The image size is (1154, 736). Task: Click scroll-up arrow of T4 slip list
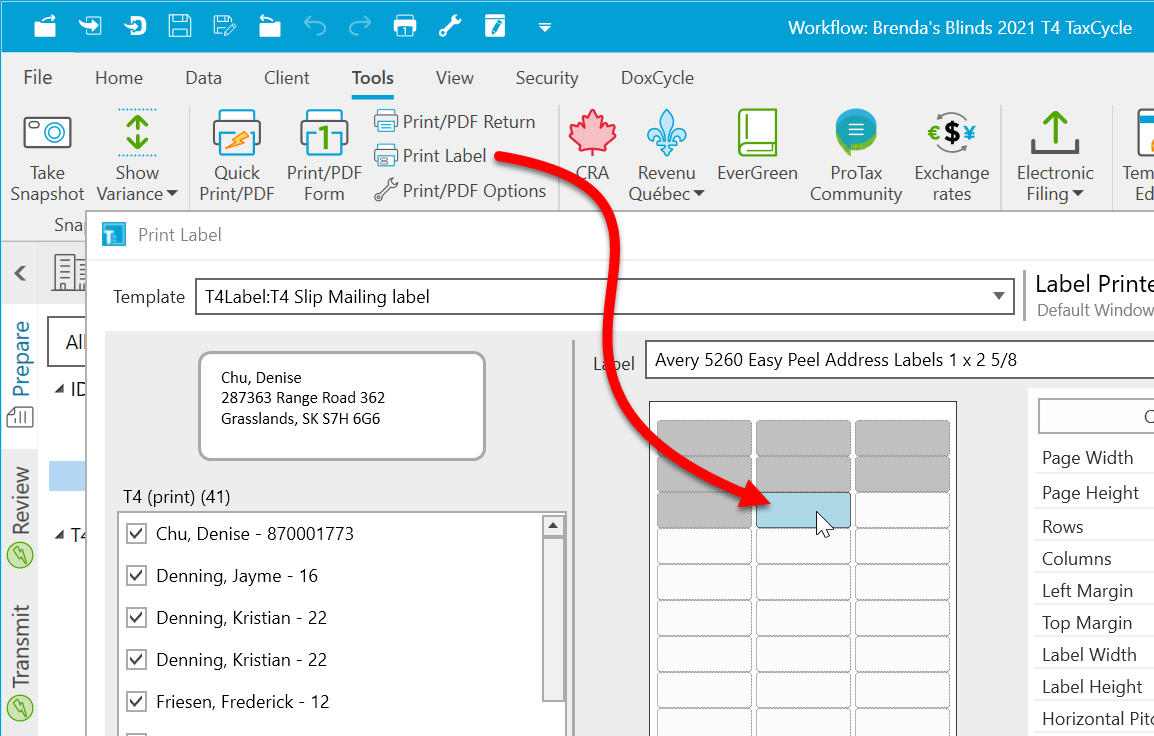(553, 526)
